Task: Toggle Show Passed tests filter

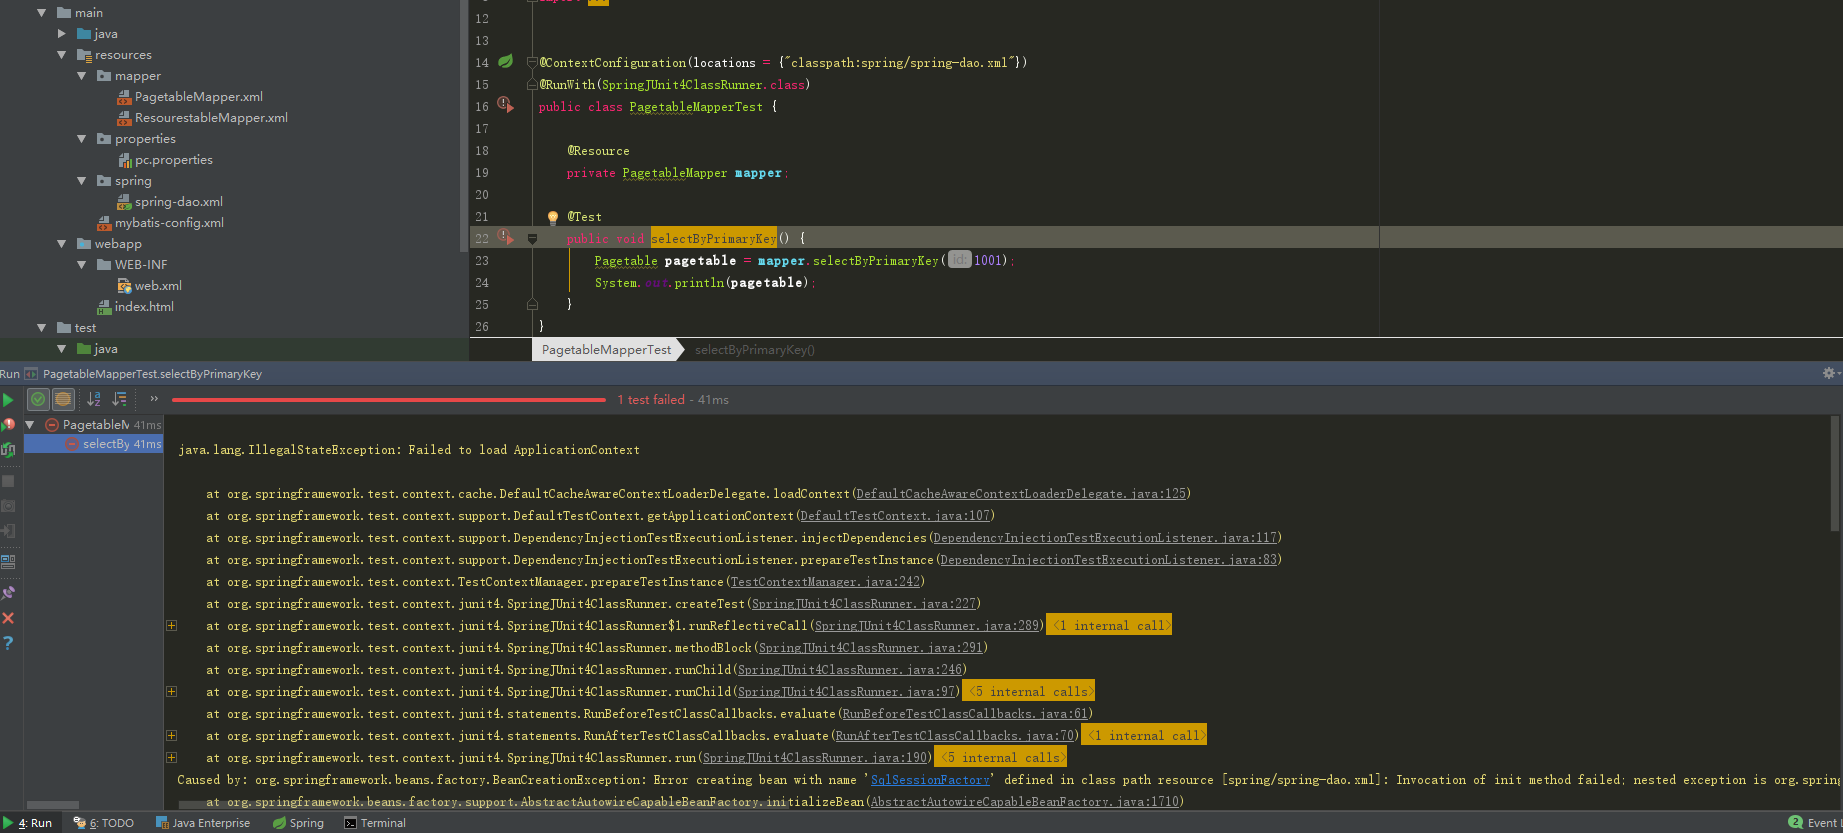Action: click(x=38, y=399)
